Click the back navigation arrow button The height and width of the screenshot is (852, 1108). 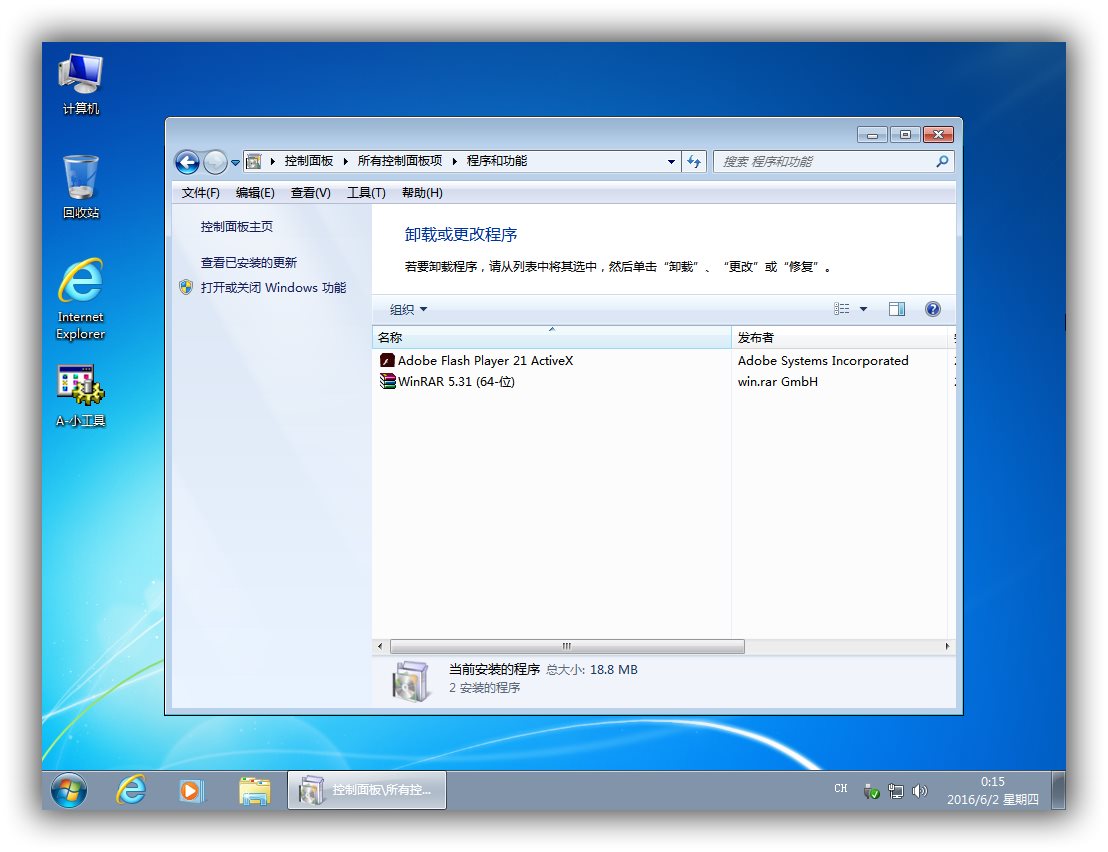(x=187, y=162)
